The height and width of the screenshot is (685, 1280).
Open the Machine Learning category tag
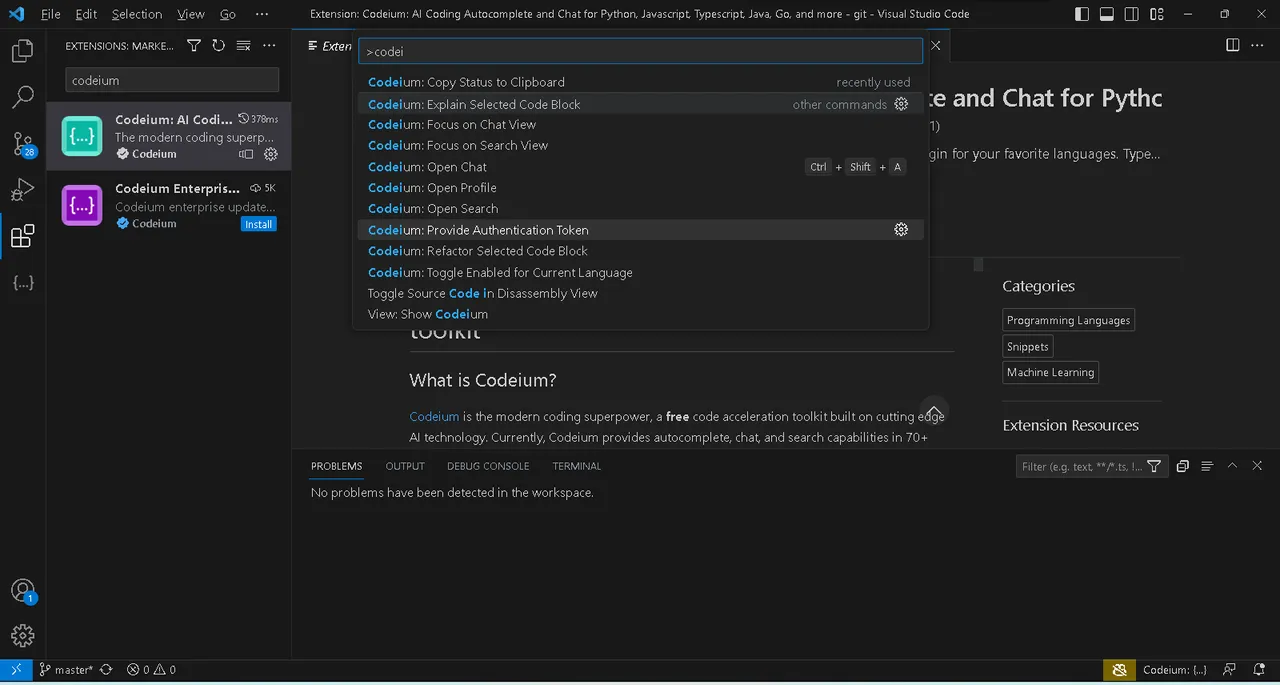[x=1050, y=372]
